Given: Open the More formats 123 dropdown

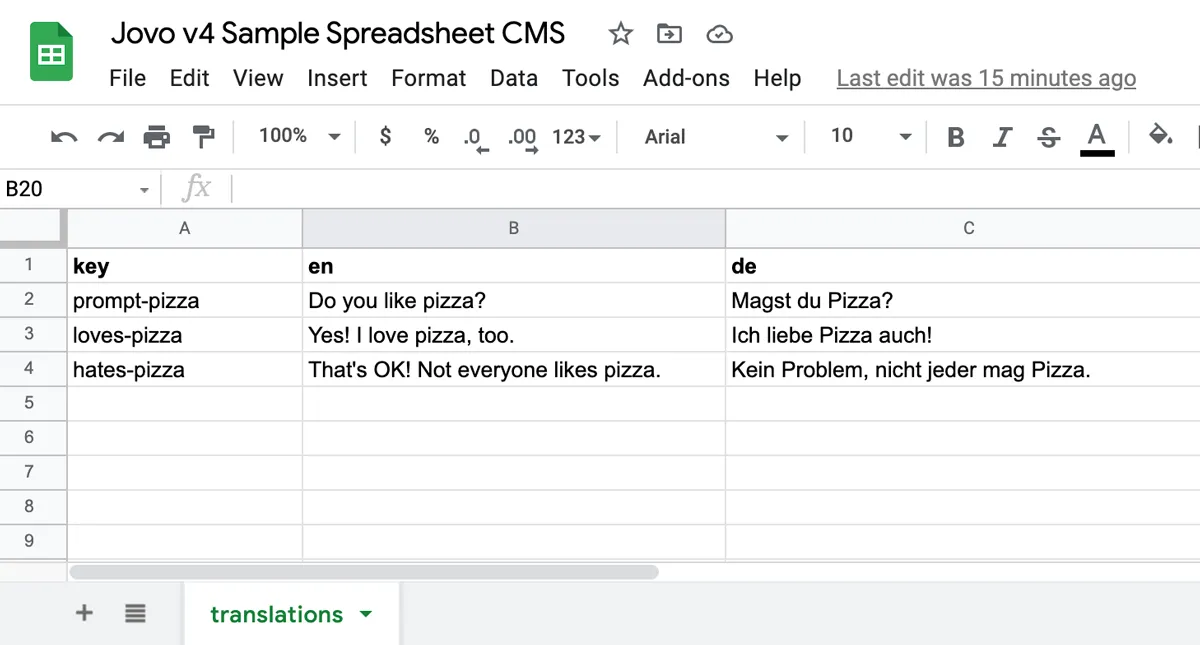Looking at the screenshot, I should (x=575, y=137).
